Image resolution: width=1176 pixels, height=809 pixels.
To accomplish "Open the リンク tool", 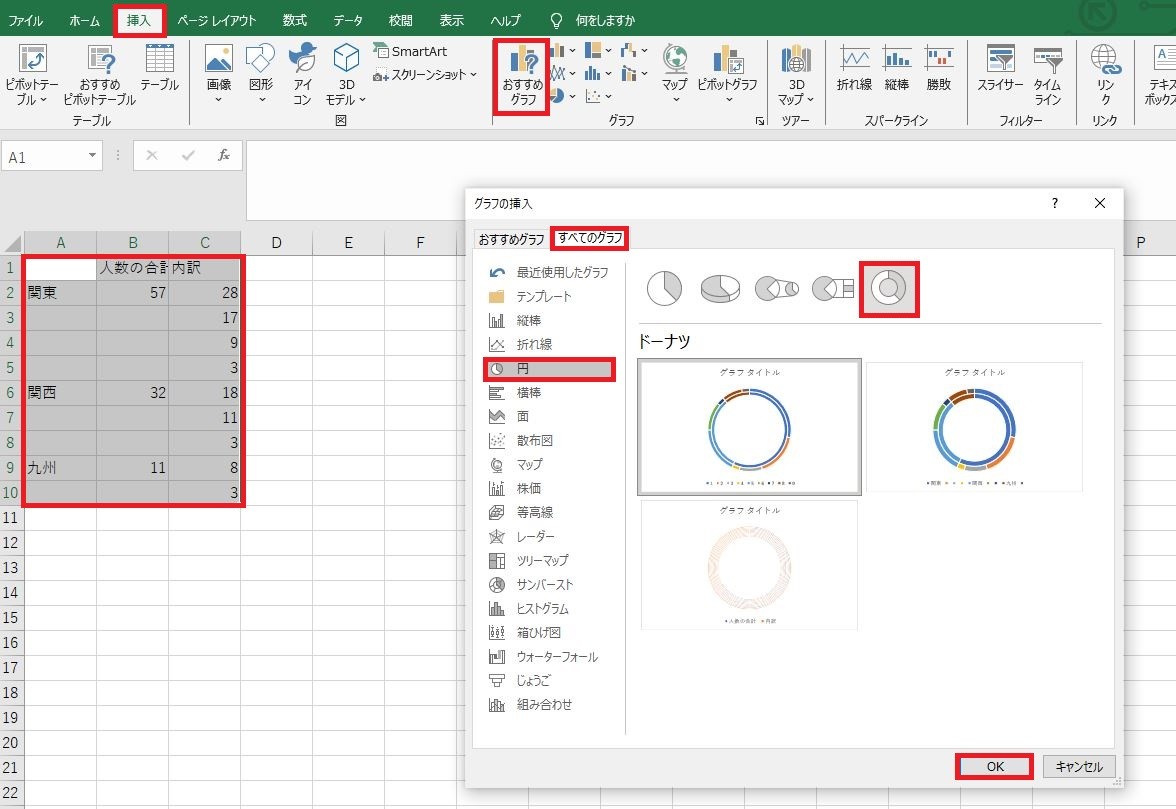I will coord(1106,74).
